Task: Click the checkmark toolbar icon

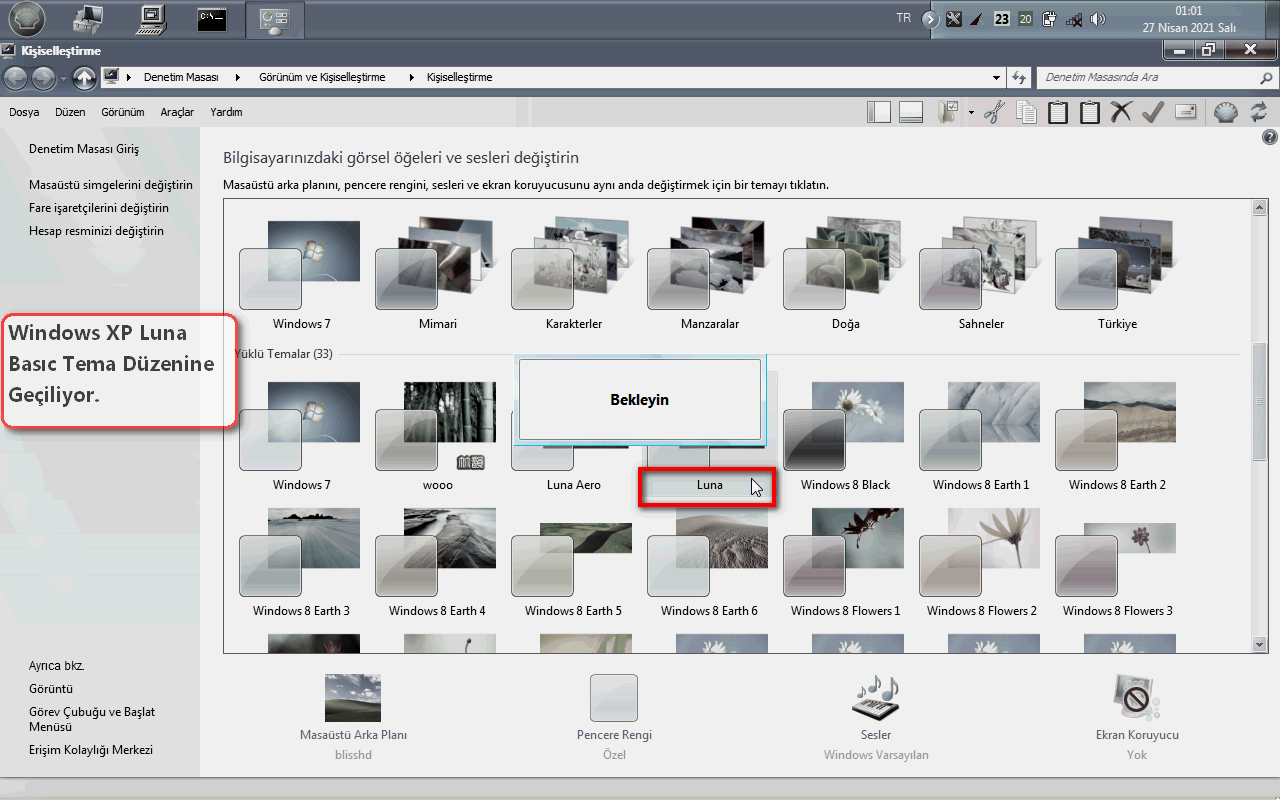Action: [1153, 112]
